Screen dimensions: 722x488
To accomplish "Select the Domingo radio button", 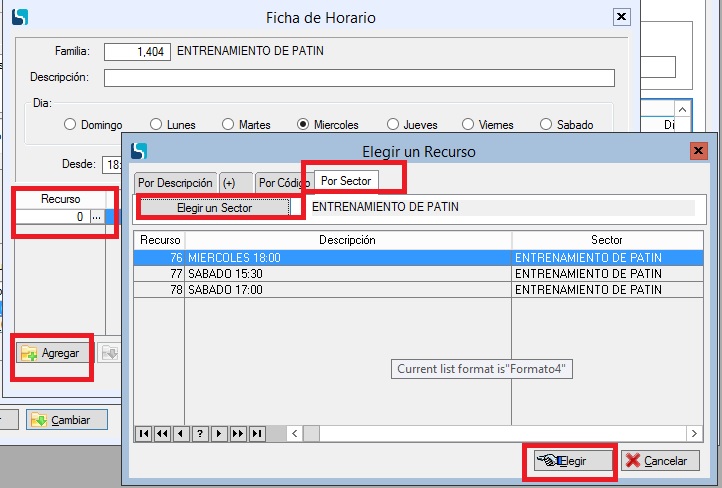I will [x=70, y=125].
